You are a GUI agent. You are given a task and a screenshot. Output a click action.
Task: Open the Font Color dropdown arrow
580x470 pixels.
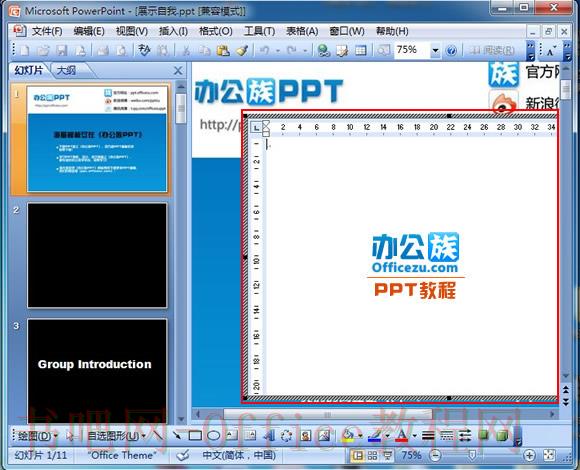[x=414, y=436]
